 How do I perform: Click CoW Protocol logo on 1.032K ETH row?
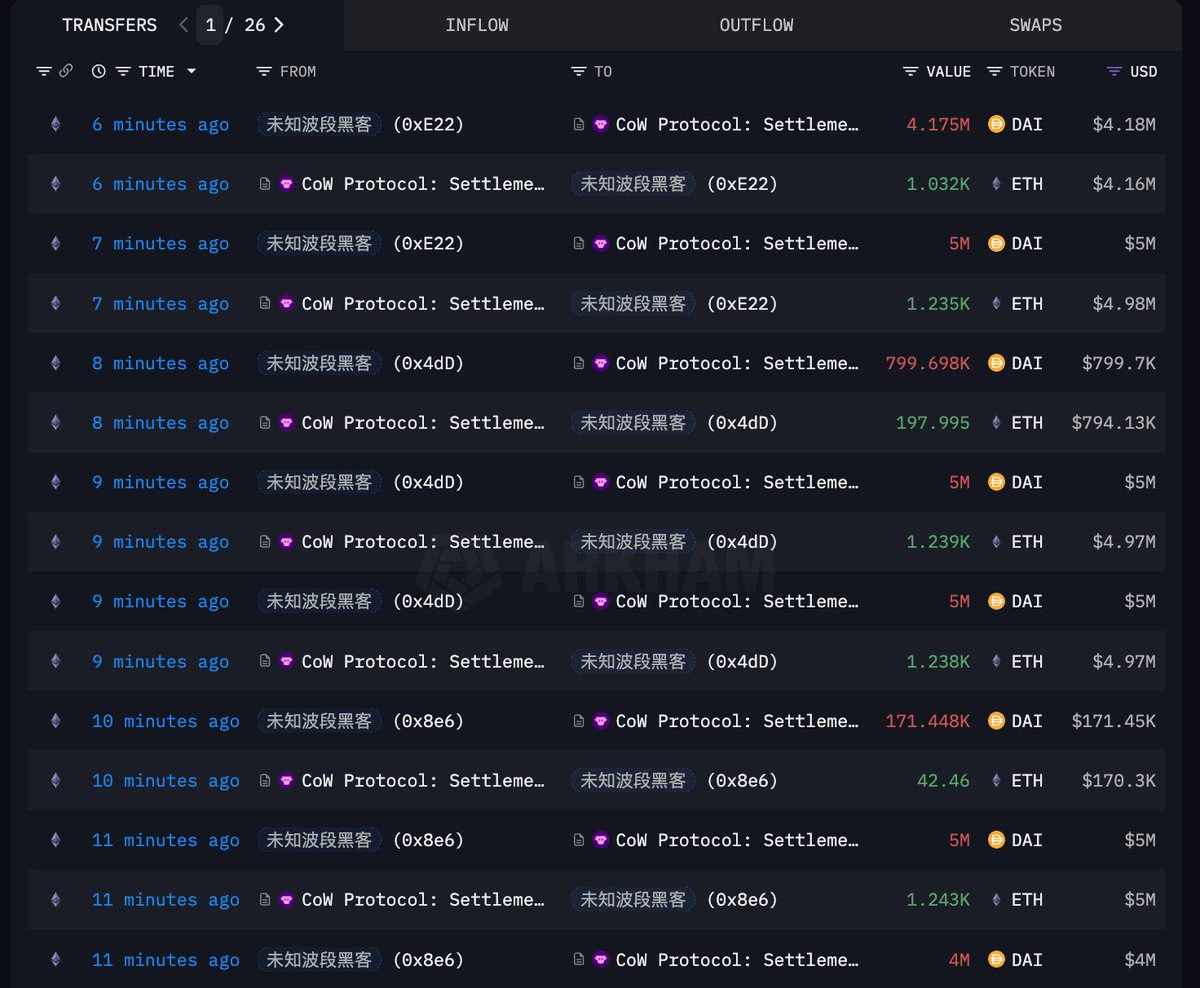pos(286,184)
